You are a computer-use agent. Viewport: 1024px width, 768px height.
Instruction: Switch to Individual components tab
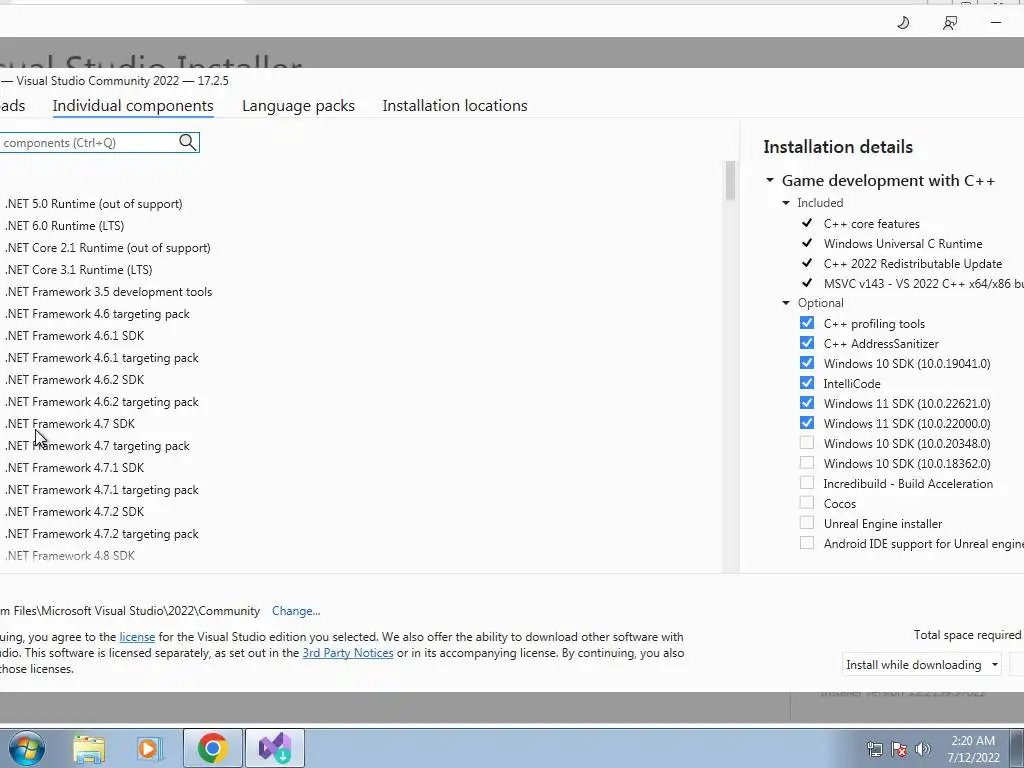(133, 106)
